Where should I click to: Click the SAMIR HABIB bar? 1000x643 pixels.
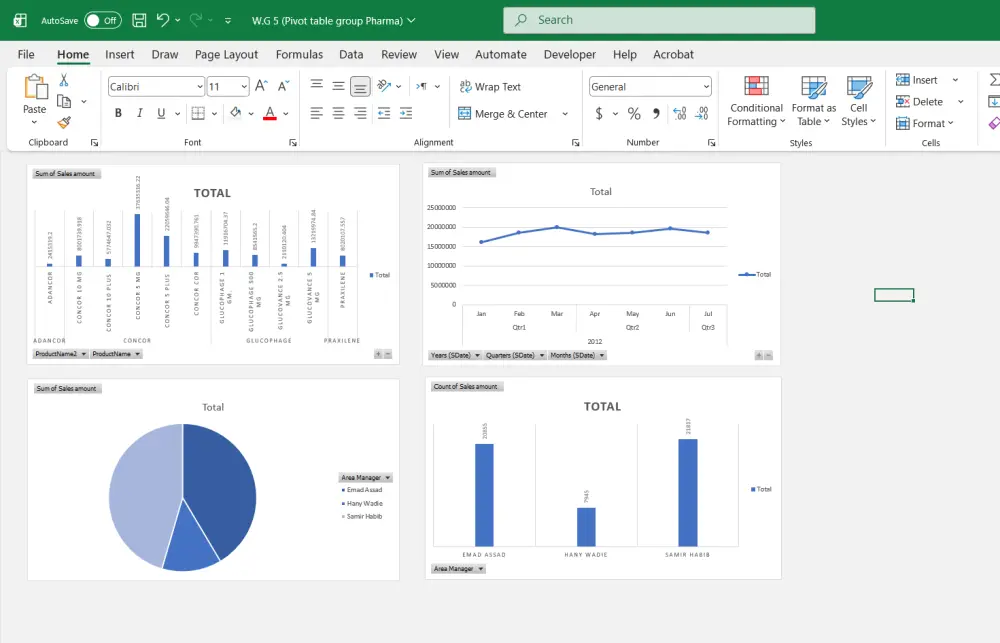pos(688,492)
